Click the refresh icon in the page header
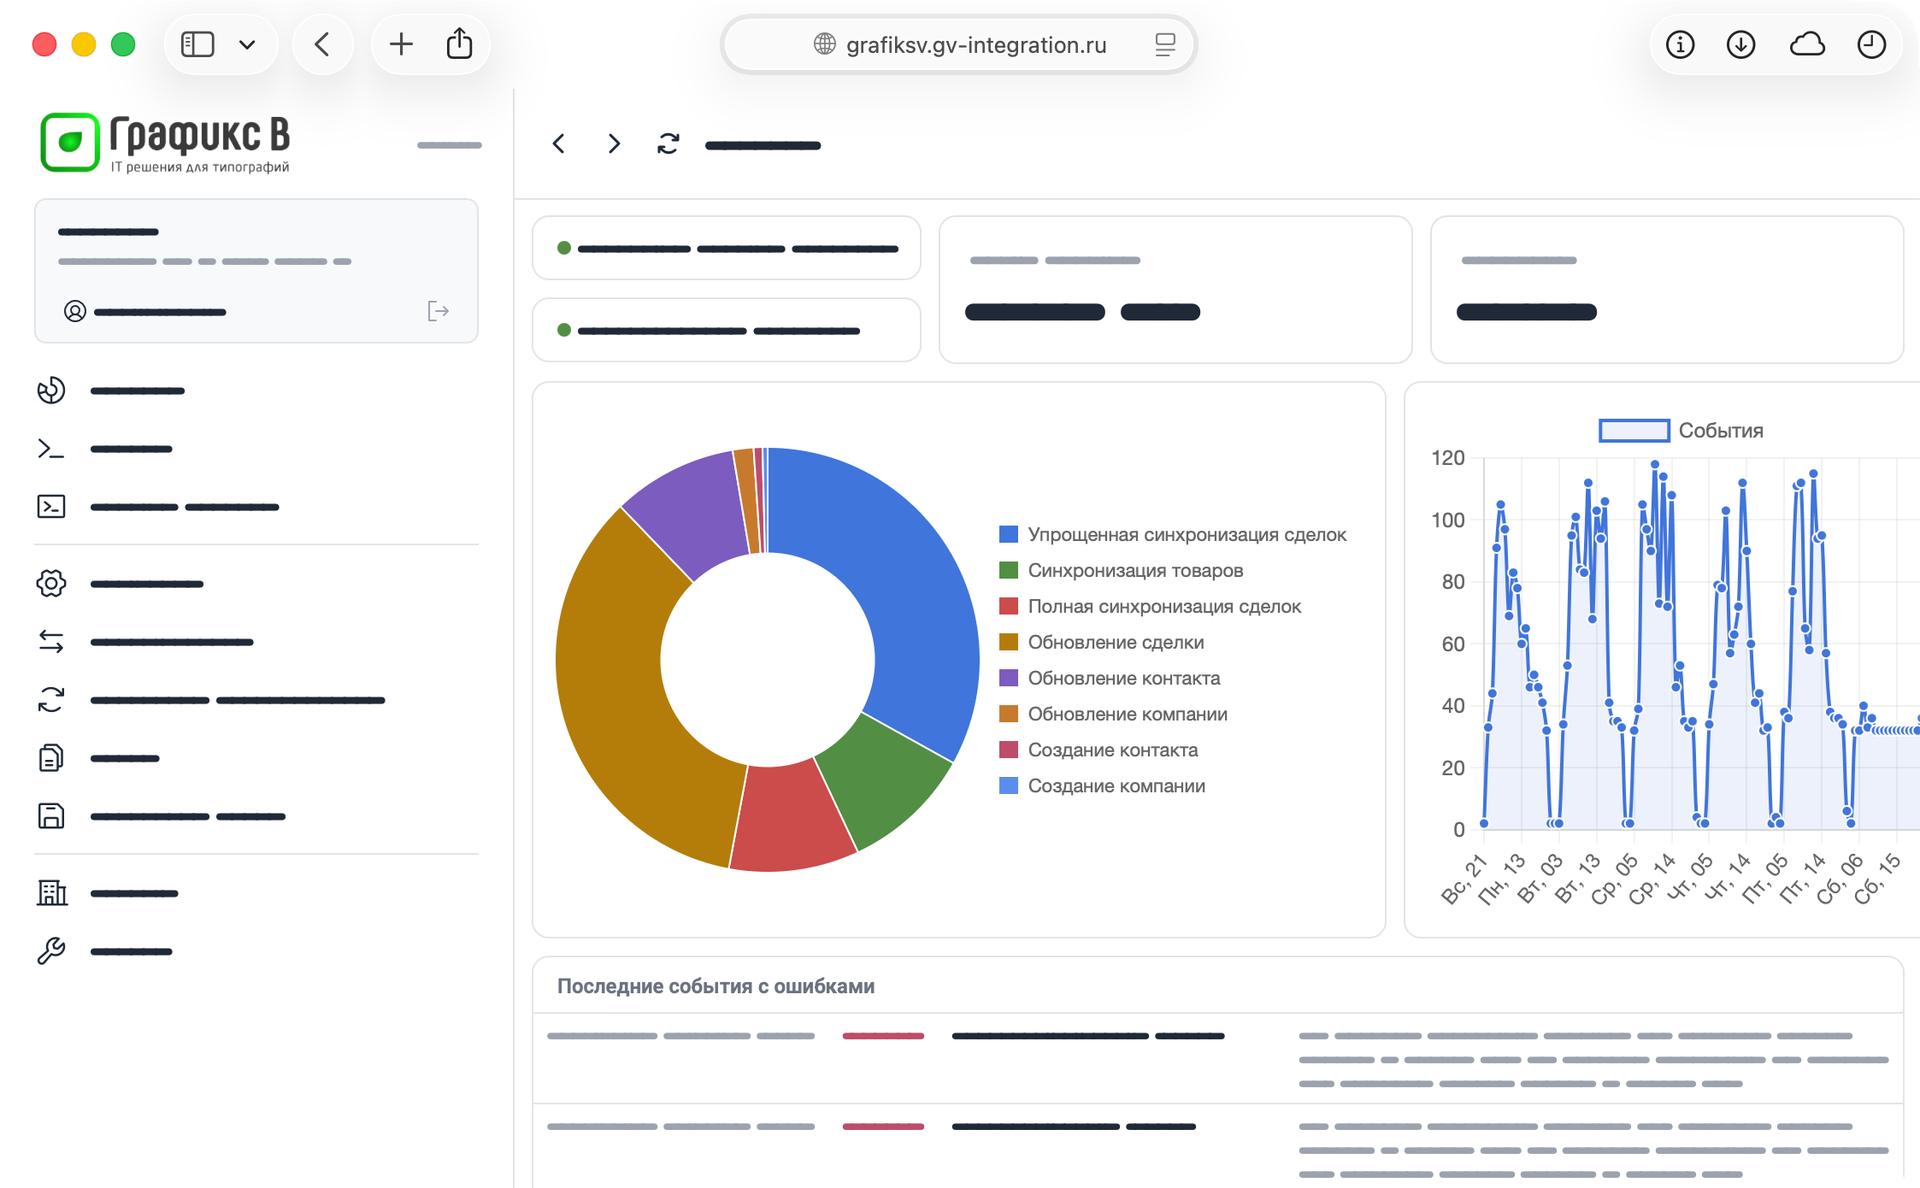This screenshot has width=1920, height=1188. [x=668, y=144]
